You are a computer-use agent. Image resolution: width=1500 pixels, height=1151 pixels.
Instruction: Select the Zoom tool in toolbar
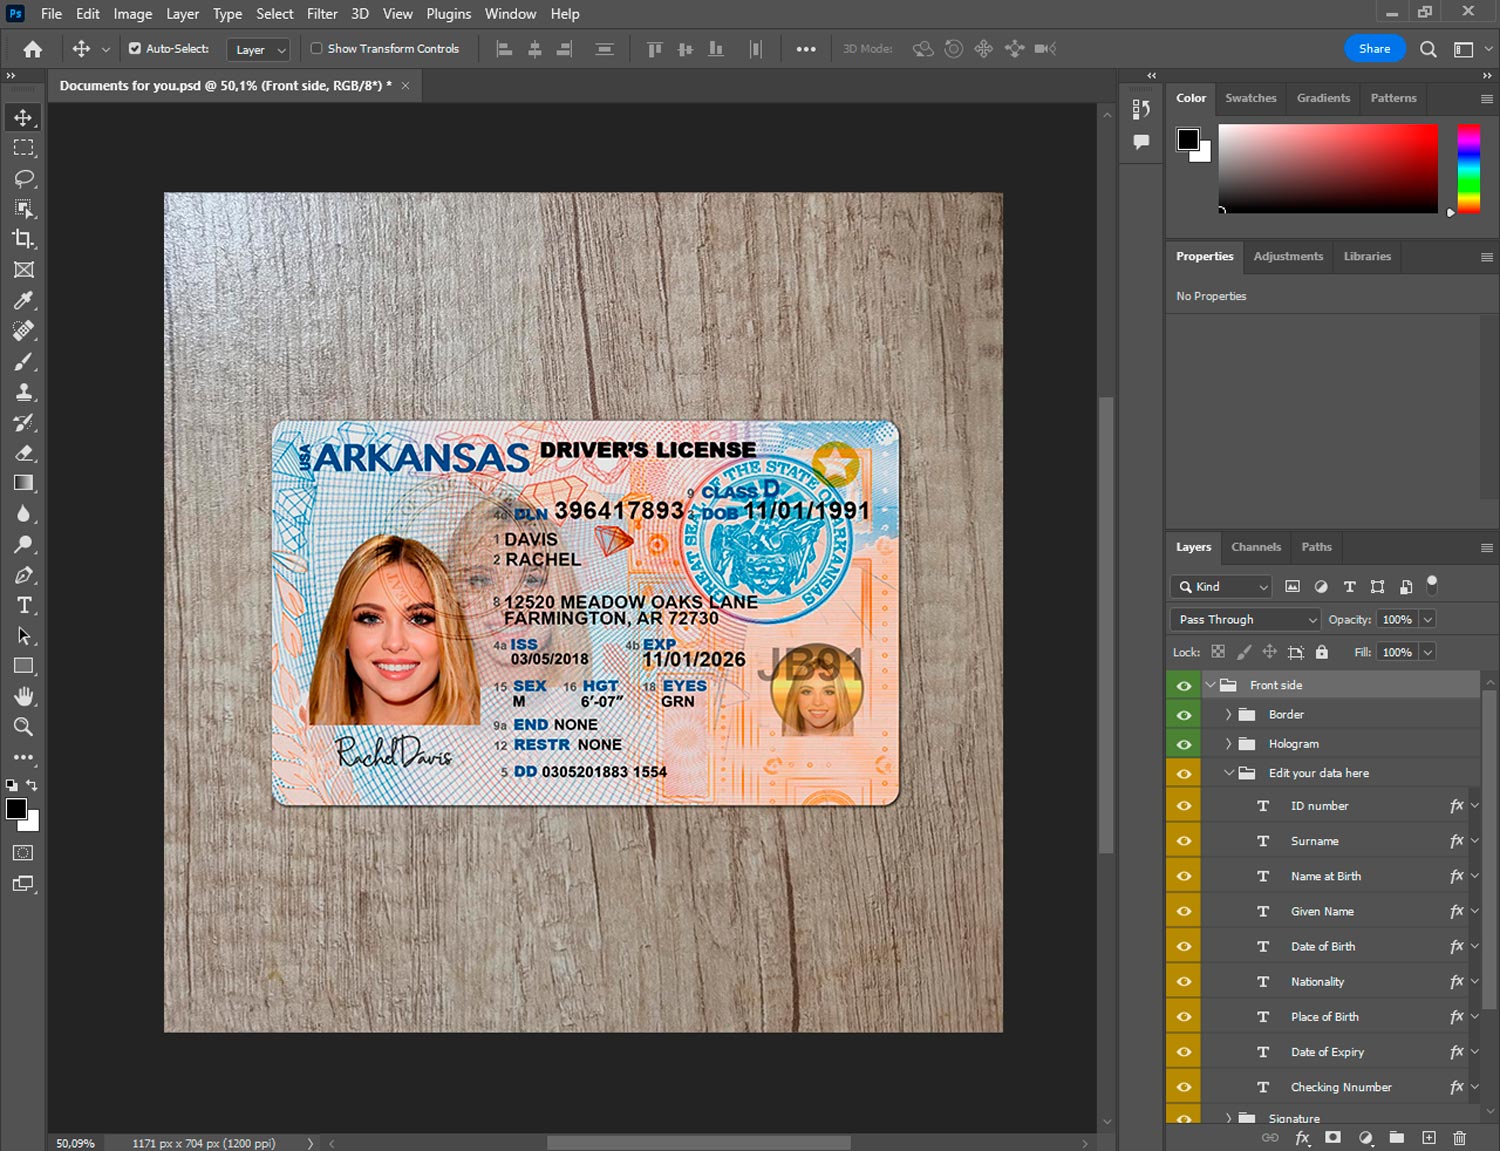click(x=24, y=727)
